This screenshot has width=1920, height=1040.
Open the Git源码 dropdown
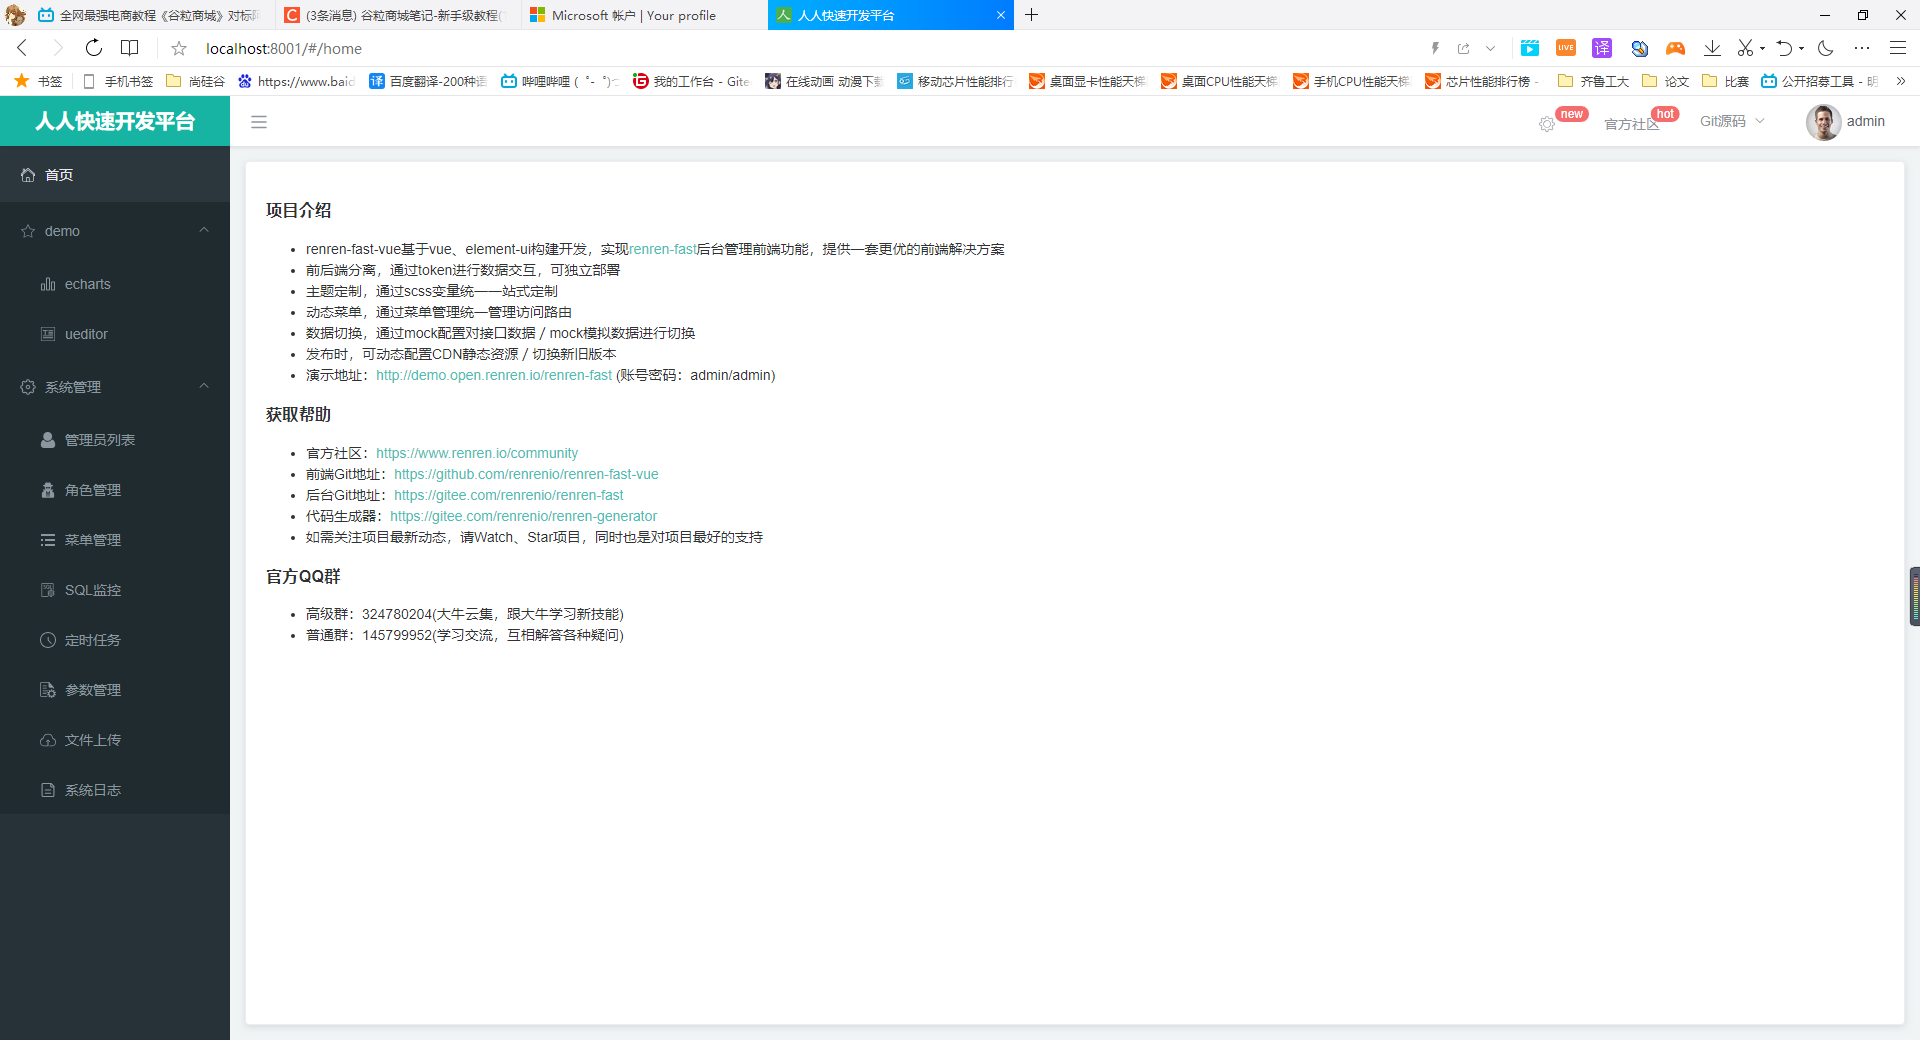pyautogui.click(x=1730, y=121)
